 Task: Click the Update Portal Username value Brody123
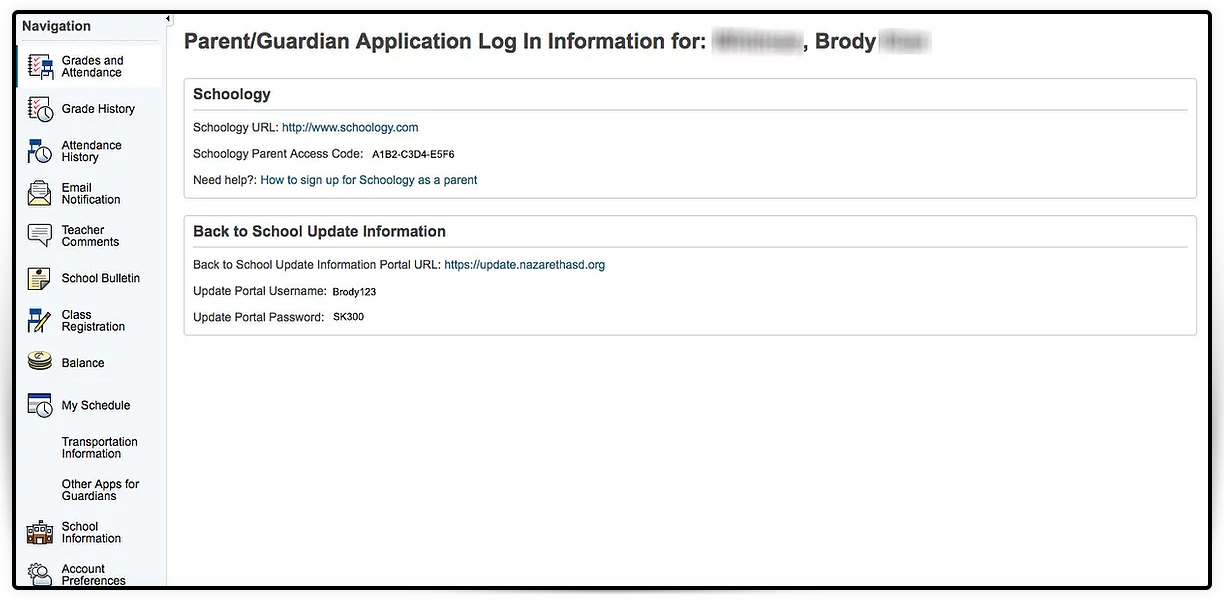pyautogui.click(x=354, y=292)
